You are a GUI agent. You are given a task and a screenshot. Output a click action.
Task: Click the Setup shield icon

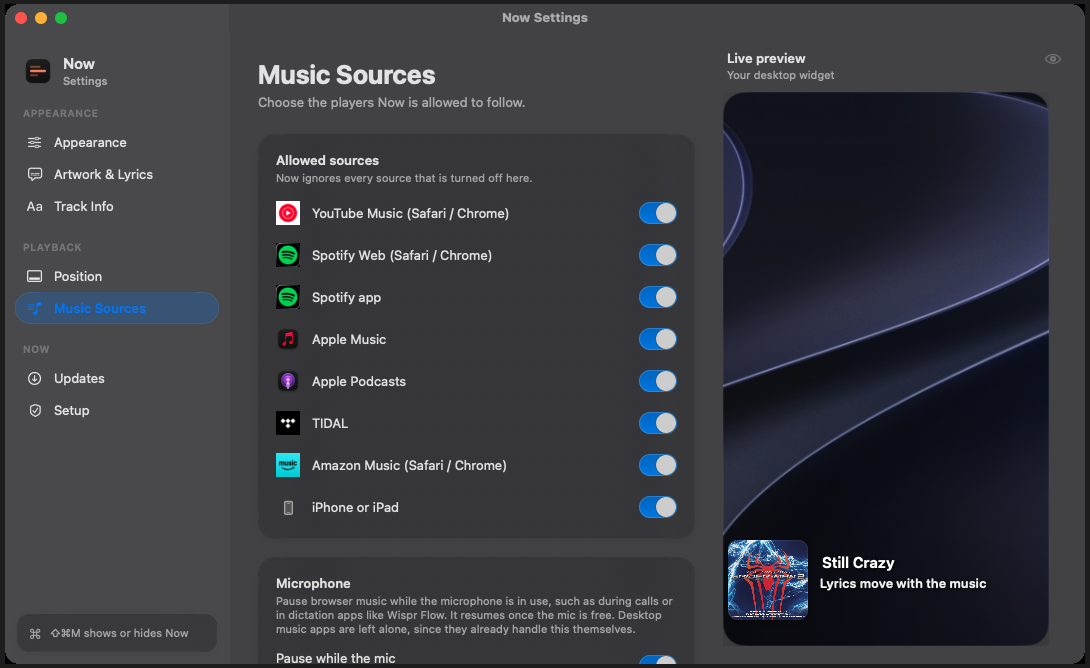35,411
